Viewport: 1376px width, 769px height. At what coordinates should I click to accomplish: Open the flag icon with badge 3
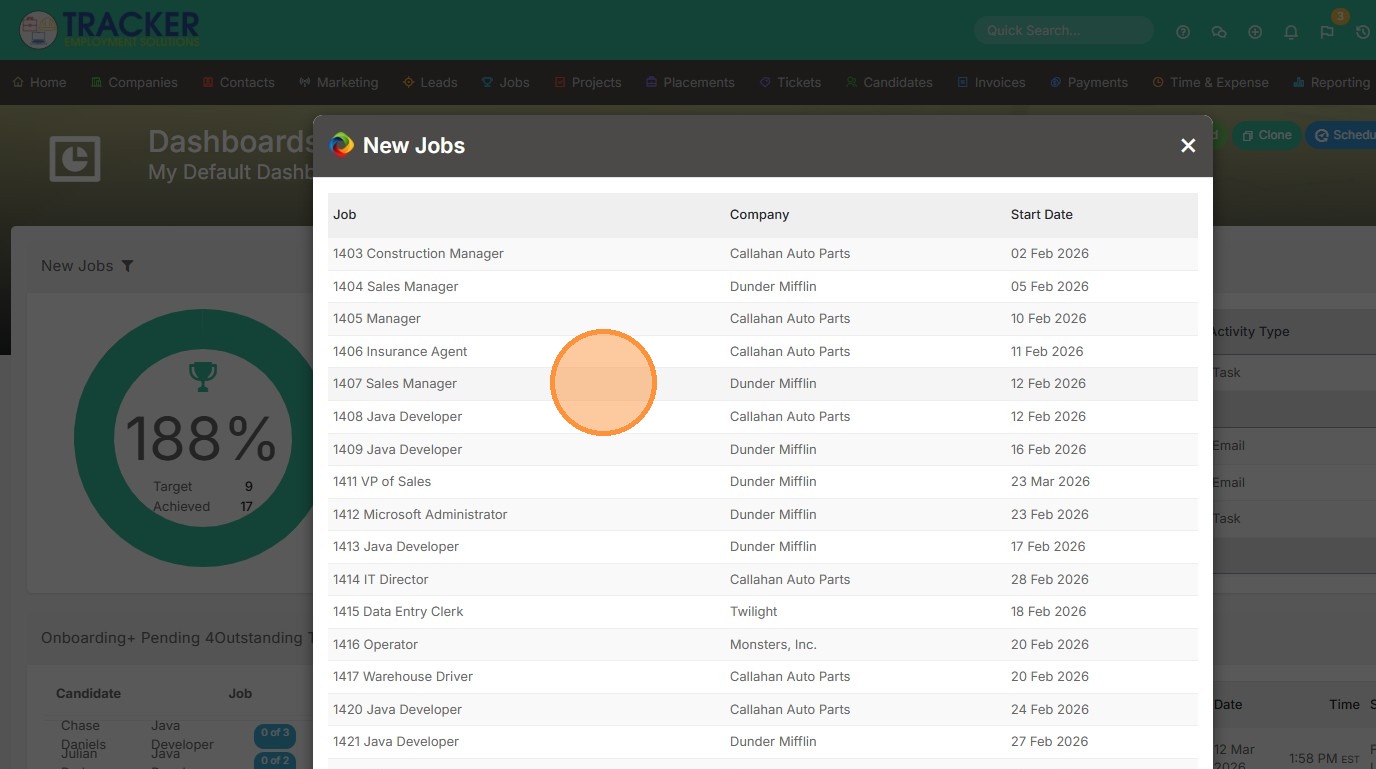coord(1327,32)
